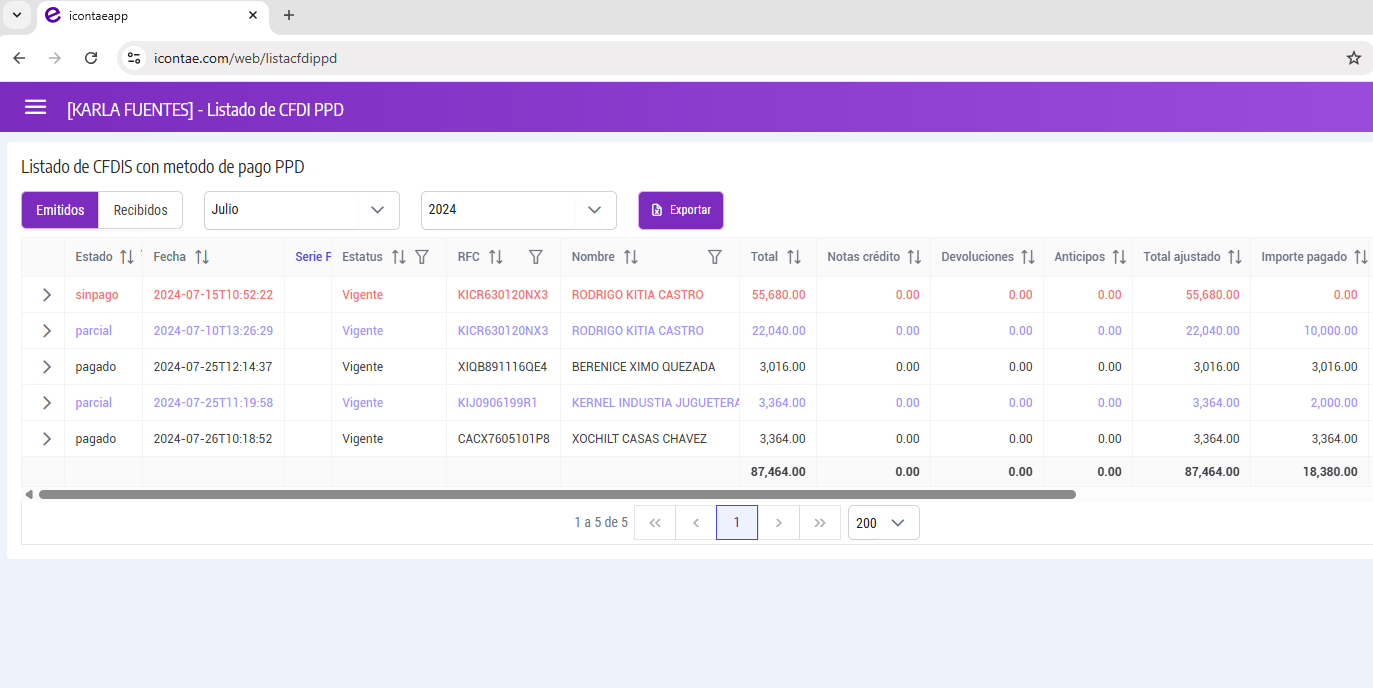Click the filter icon in Nombre column
Screen dimensions: 1373x688
[x=714, y=257]
